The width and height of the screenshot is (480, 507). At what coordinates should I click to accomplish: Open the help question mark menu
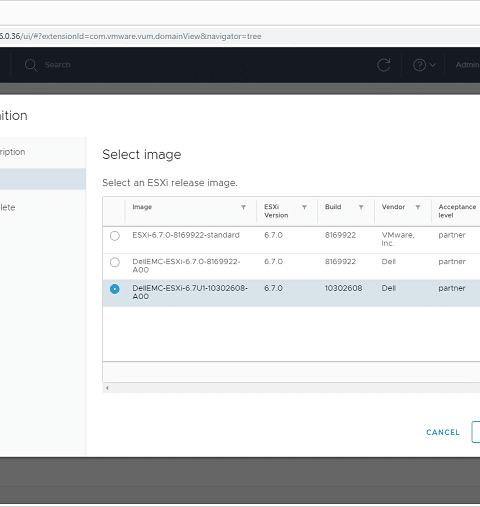(419, 65)
